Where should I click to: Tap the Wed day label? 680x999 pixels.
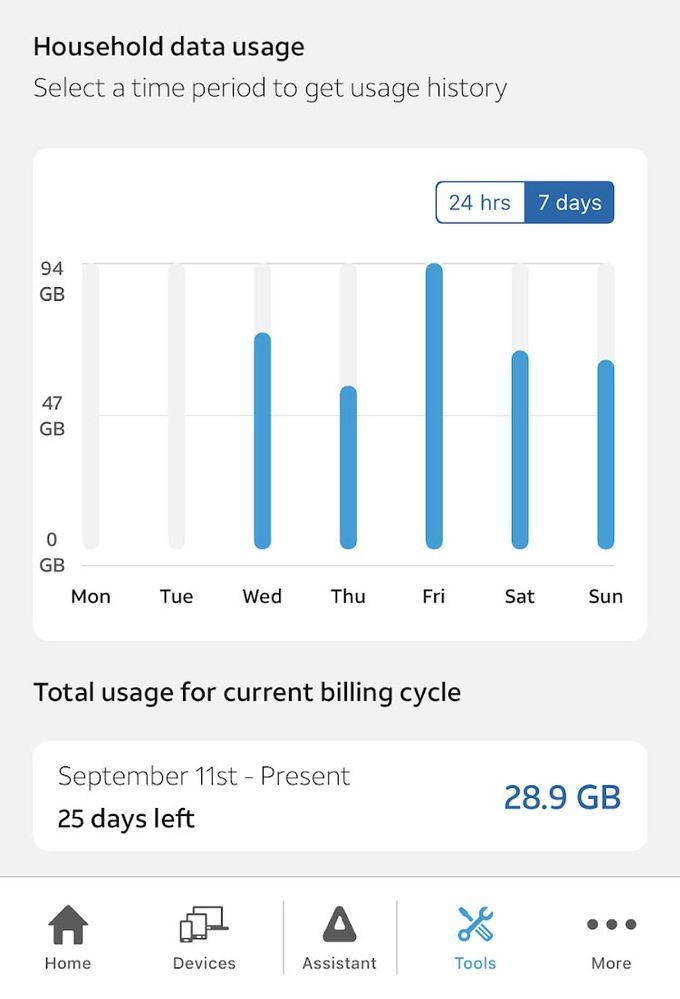[x=262, y=596]
